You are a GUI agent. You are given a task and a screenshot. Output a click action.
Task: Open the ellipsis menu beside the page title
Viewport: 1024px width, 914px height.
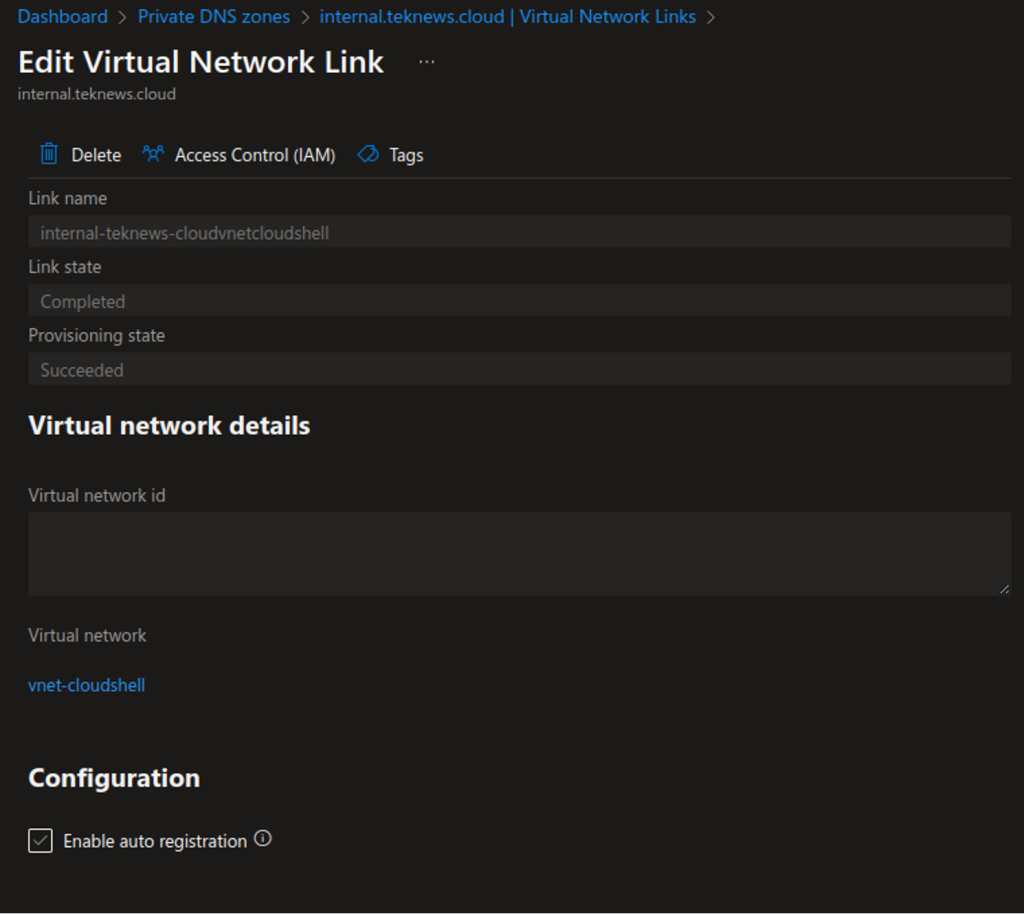pos(427,60)
